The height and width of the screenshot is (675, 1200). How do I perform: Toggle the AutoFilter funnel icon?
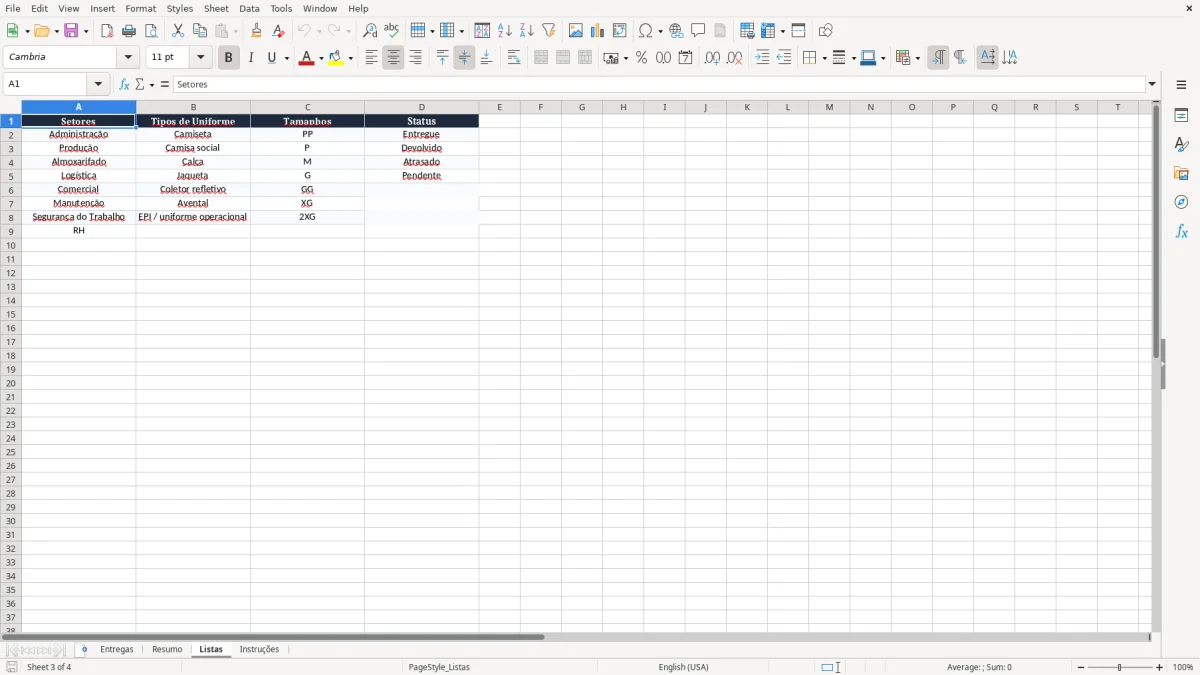click(549, 31)
